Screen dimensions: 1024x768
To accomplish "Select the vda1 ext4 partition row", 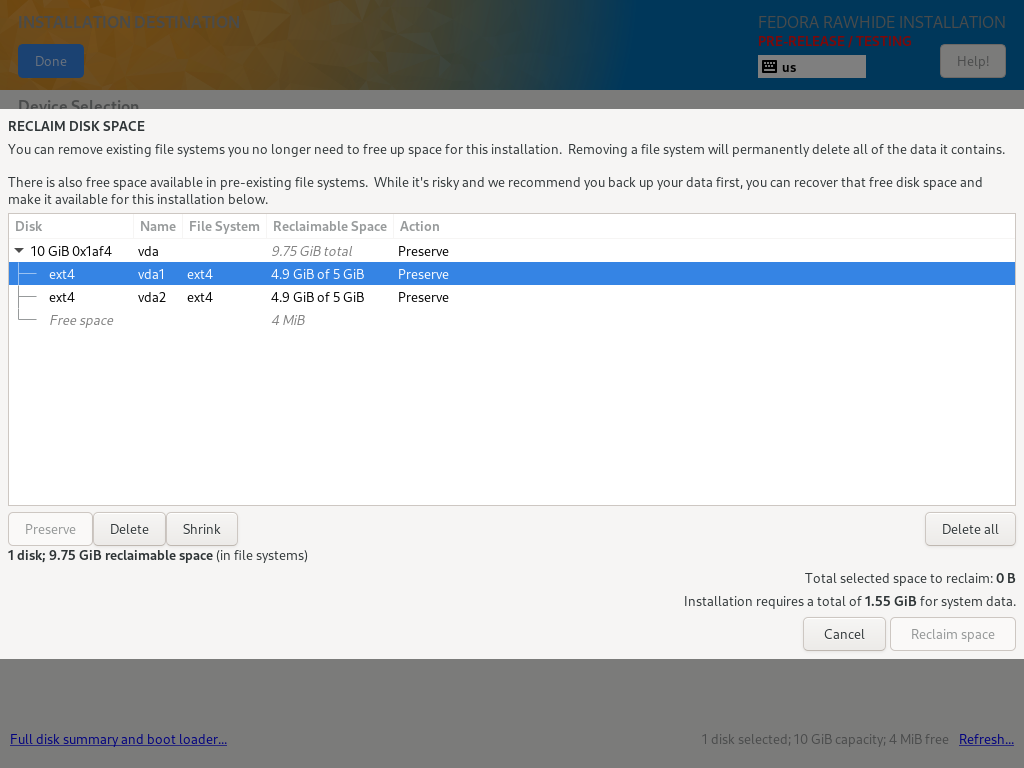I will click(511, 274).
